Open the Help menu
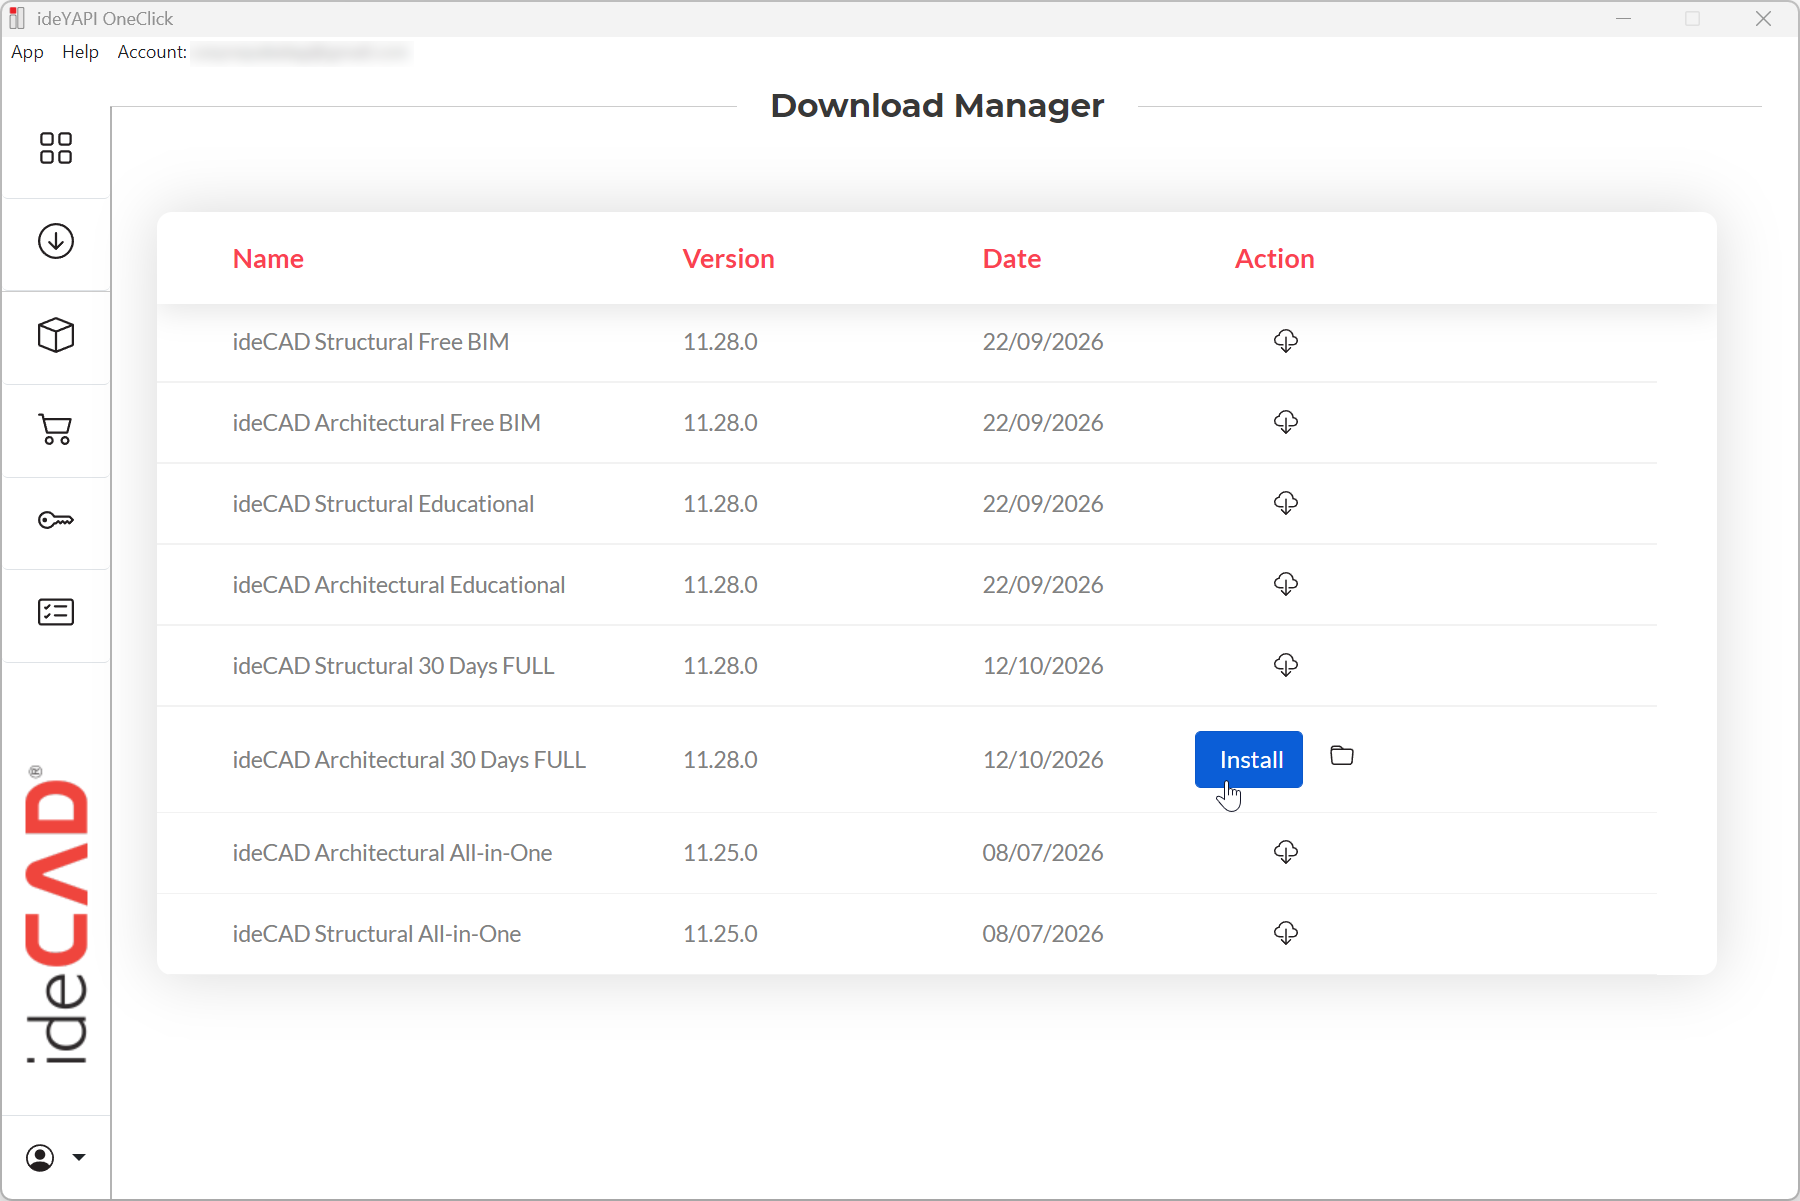Image resolution: width=1800 pixels, height=1201 pixels. tap(80, 52)
